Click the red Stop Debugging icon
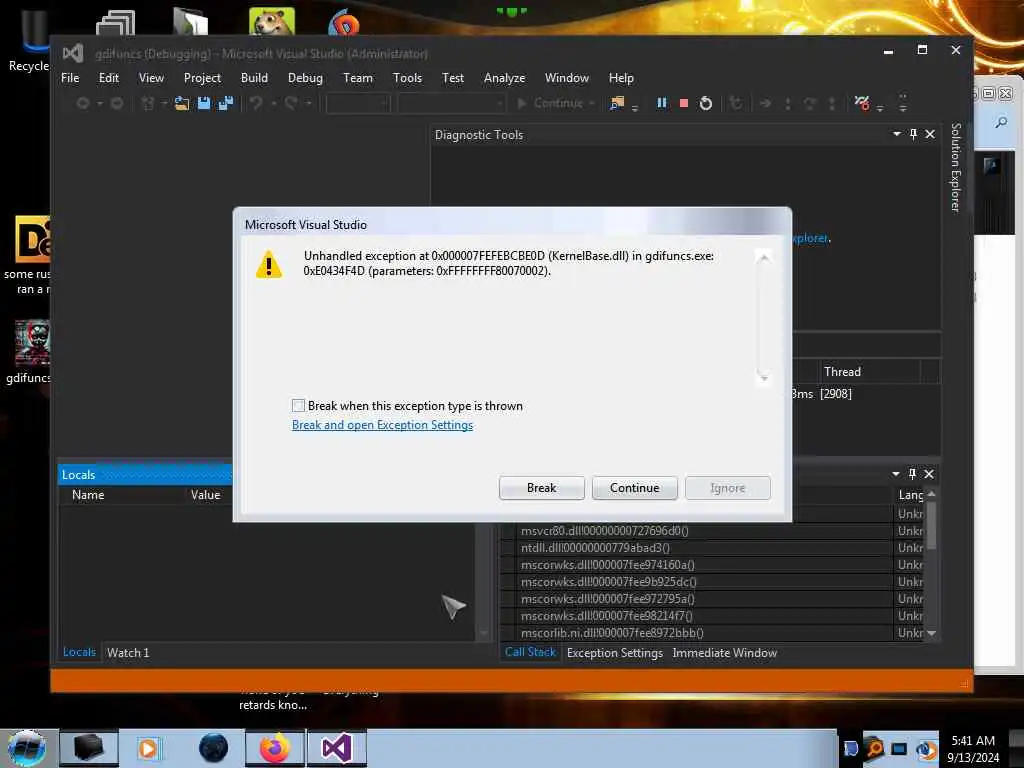Screen dimensions: 1024x768 684,103
